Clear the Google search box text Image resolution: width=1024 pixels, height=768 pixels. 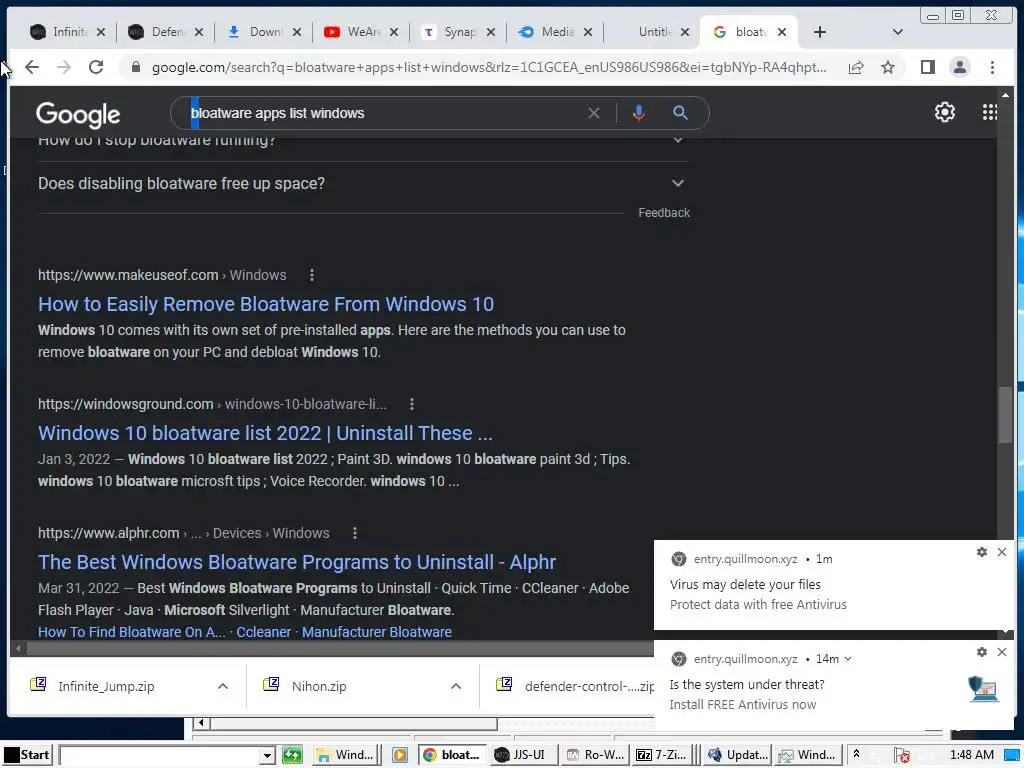594,113
